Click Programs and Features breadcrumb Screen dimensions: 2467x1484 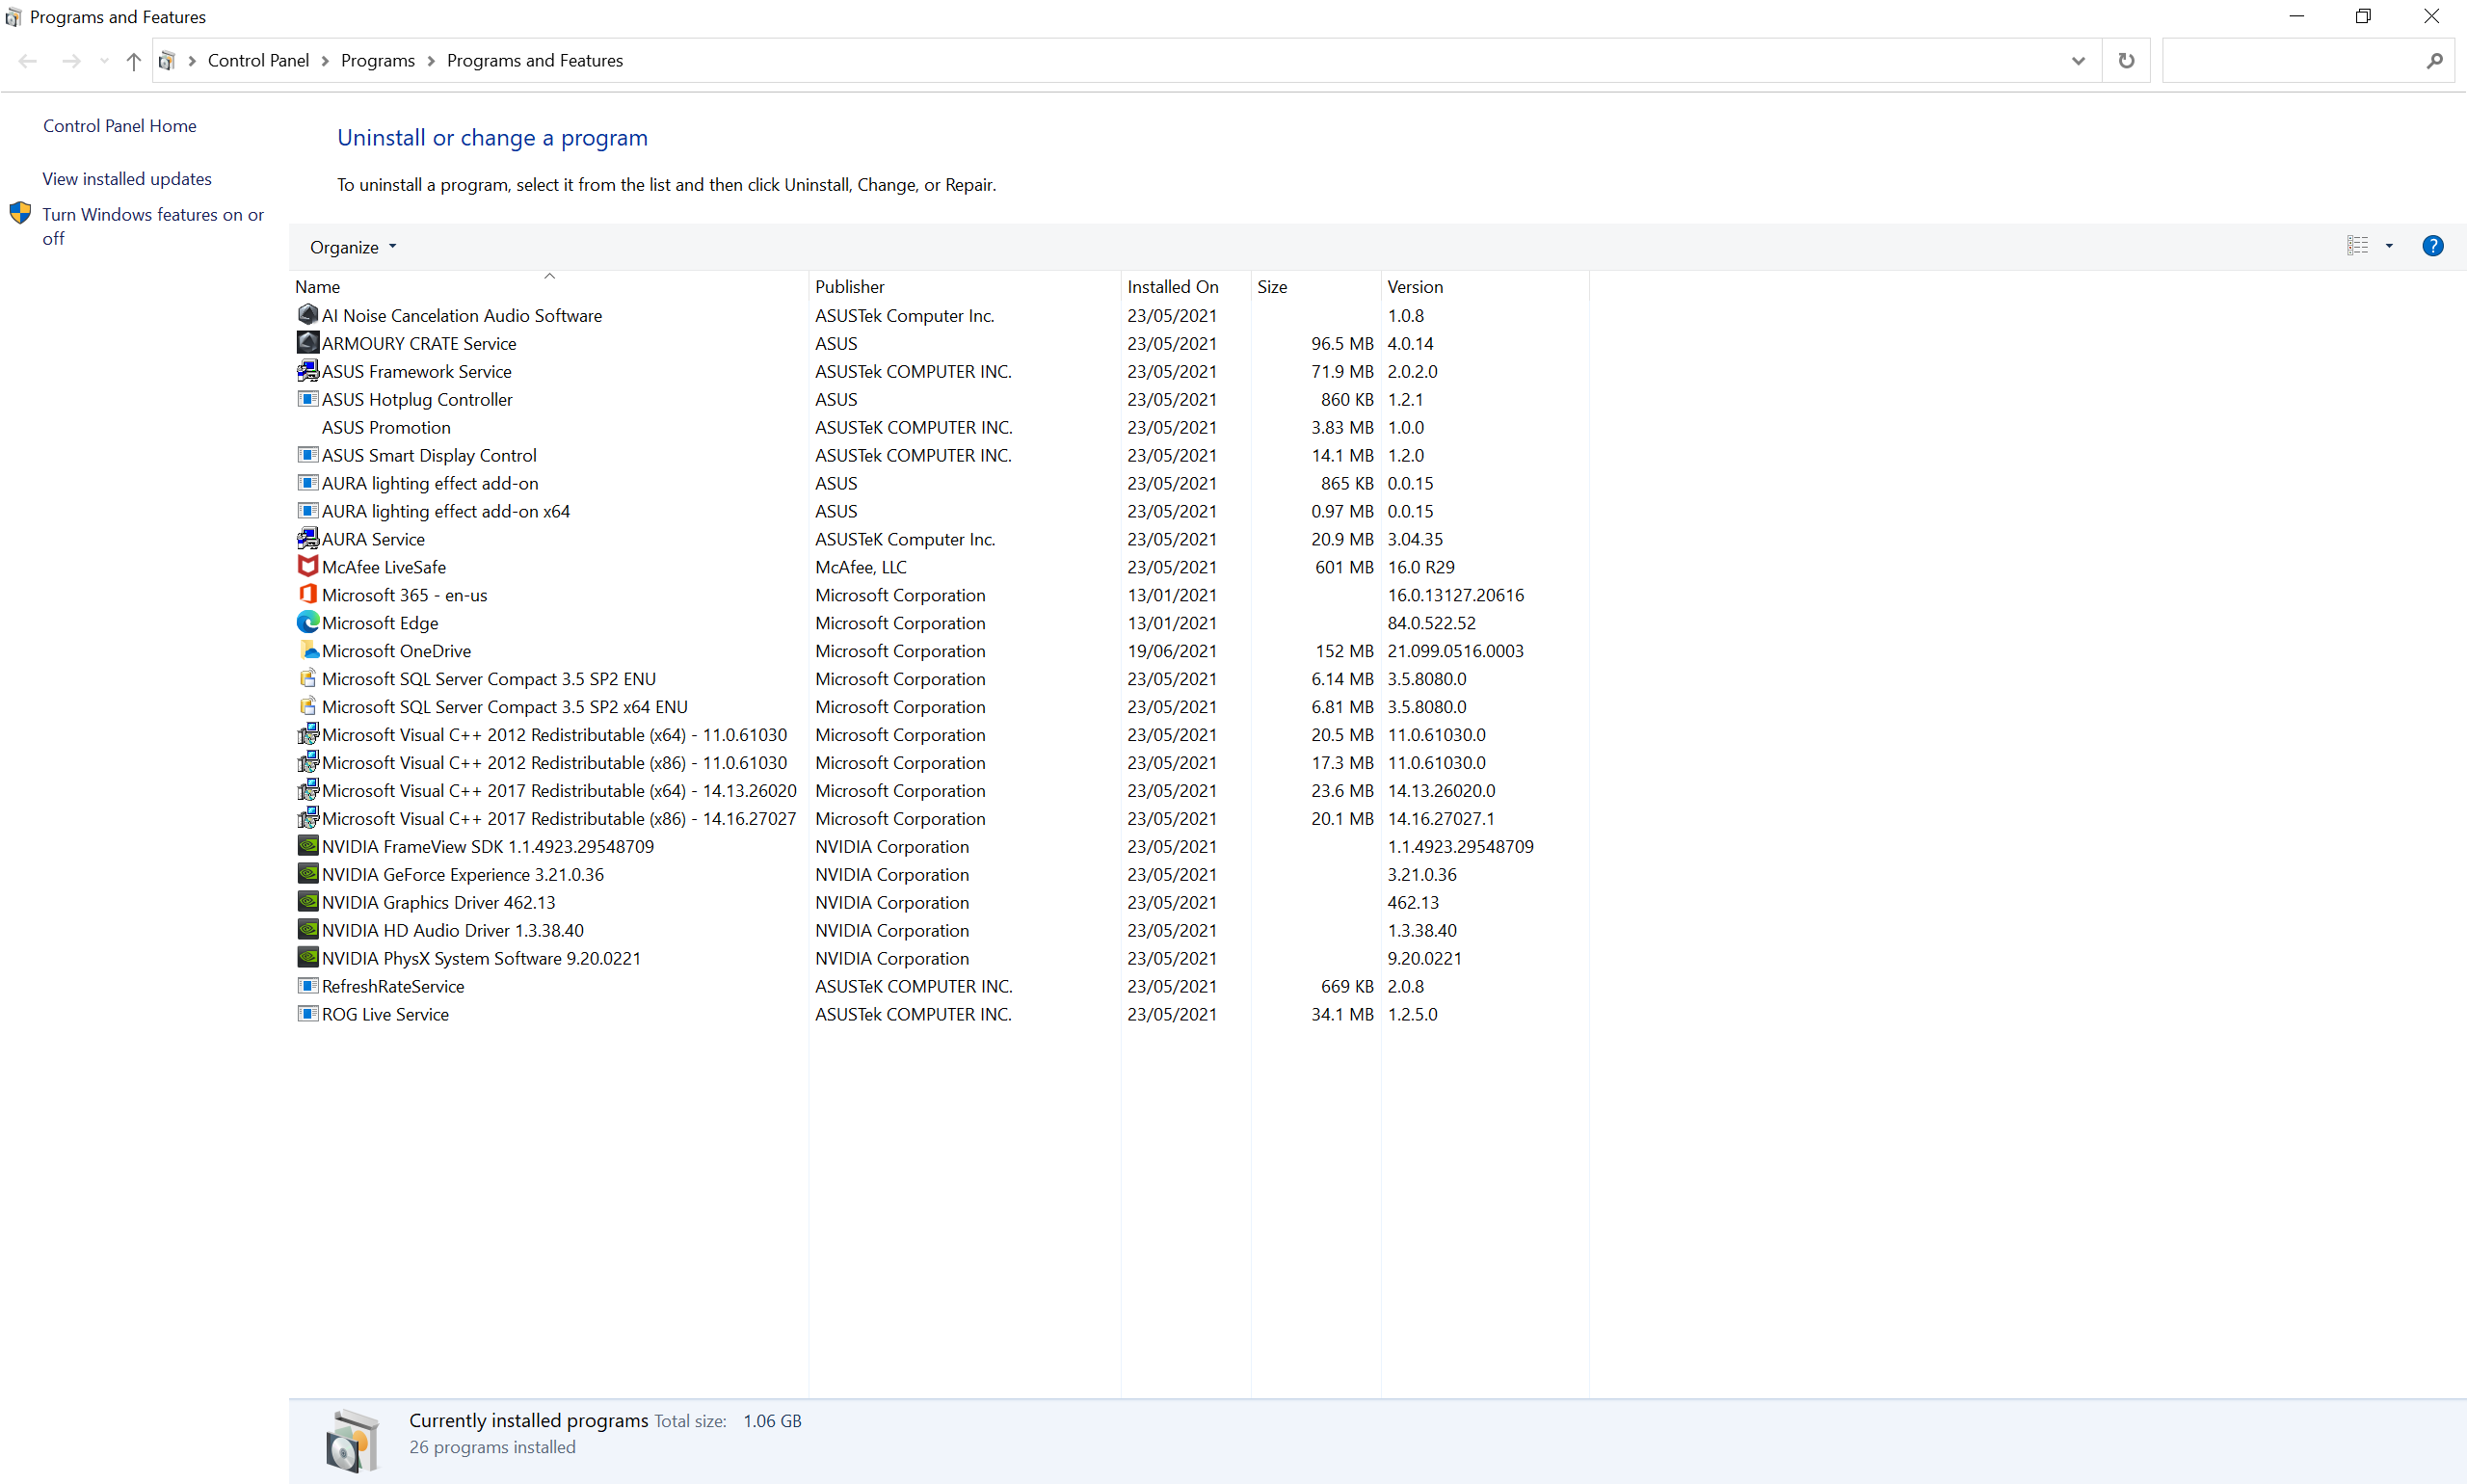click(535, 61)
